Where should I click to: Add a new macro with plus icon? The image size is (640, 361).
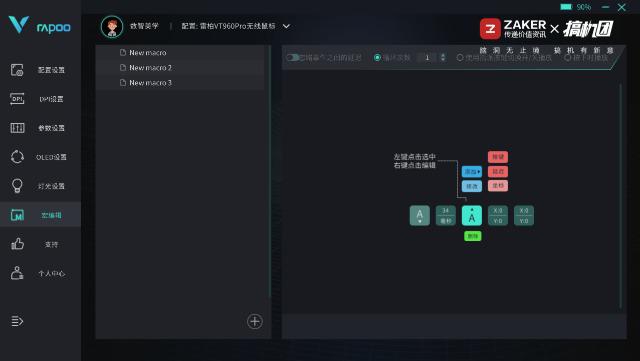pyautogui.click(x=255, y=321)
